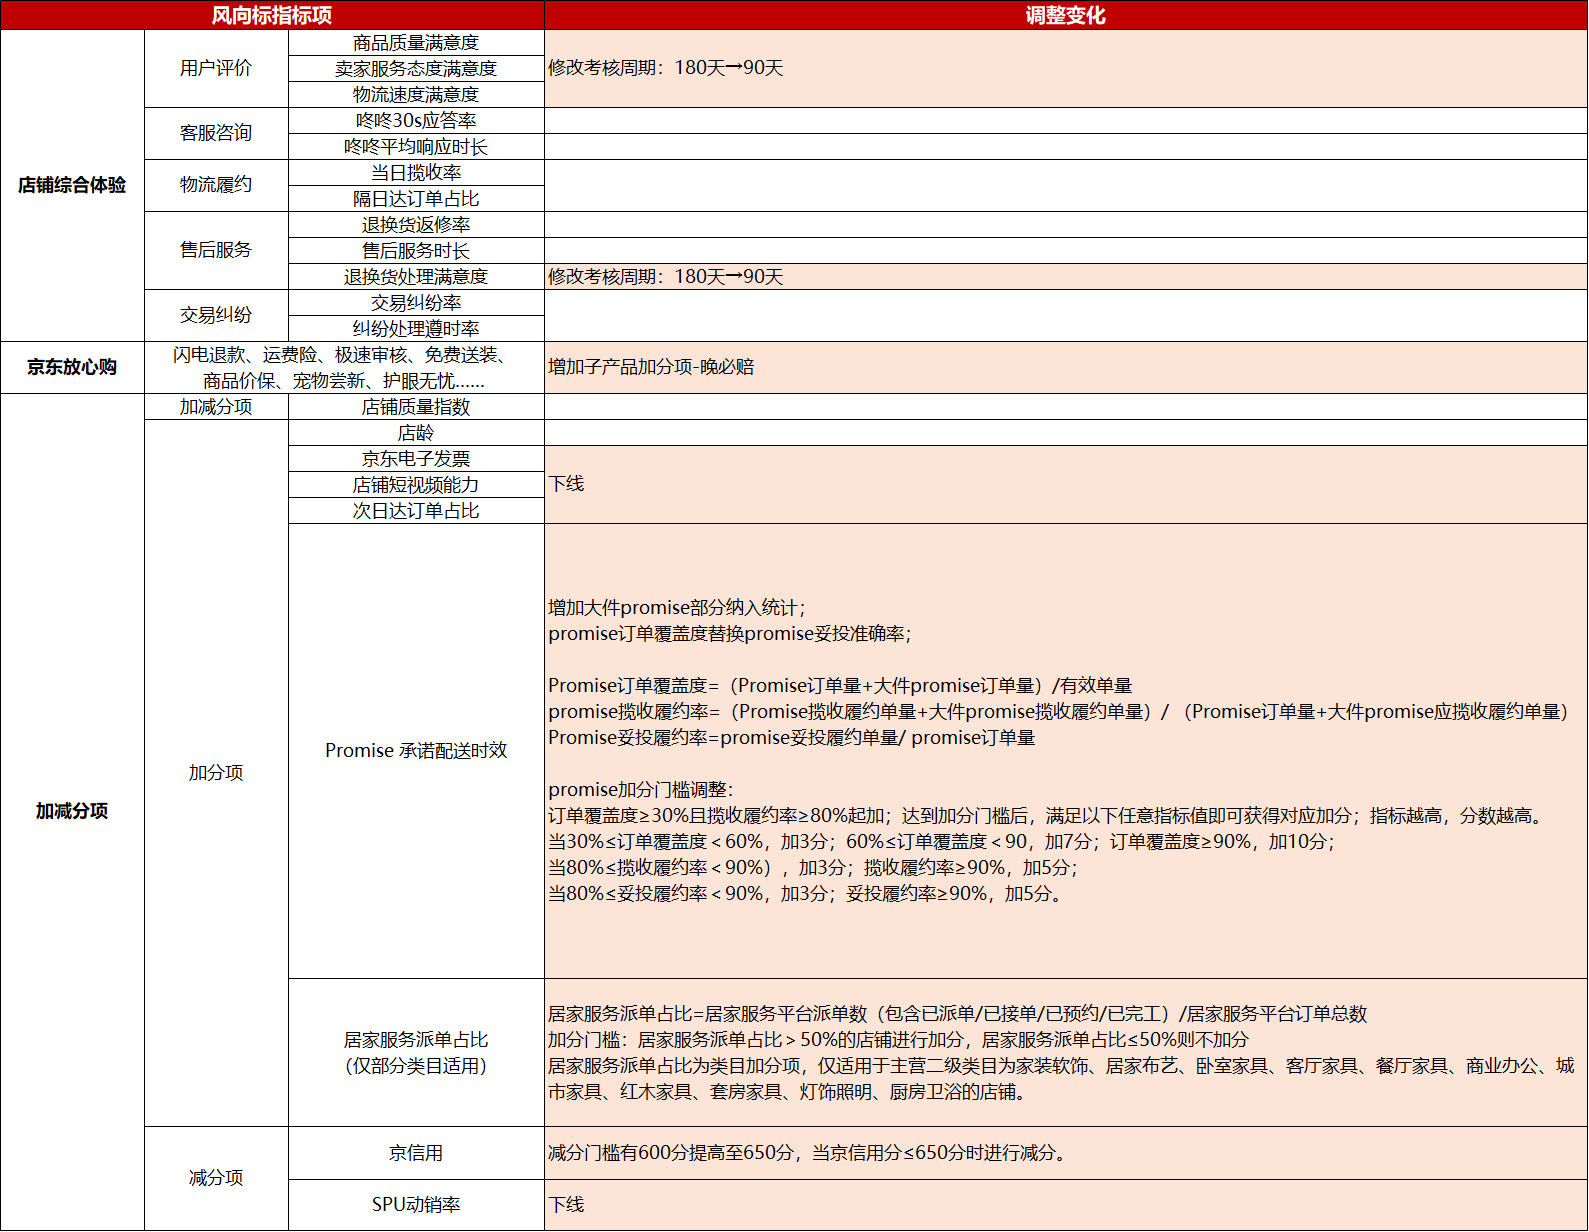Select the 店铺质量指数 cell
This screenshot has width=1589, height=1232.
[416, 407]
